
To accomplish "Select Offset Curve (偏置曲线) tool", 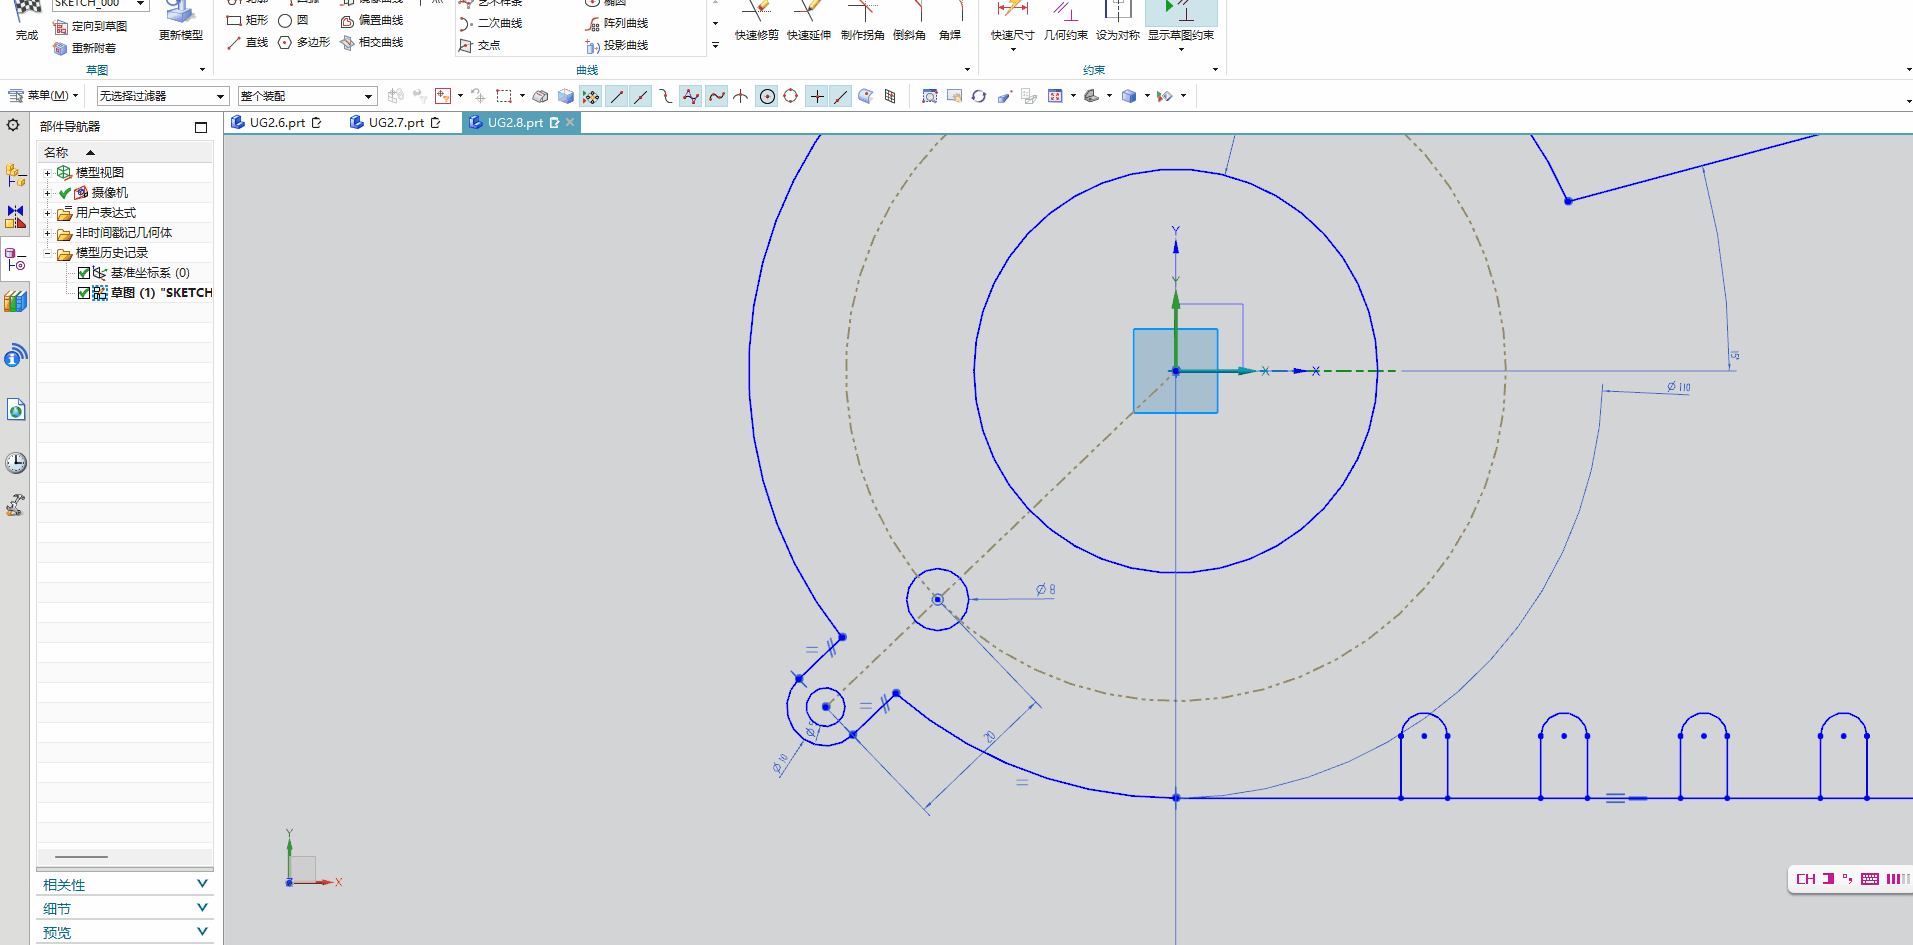I will coord(372,20).
